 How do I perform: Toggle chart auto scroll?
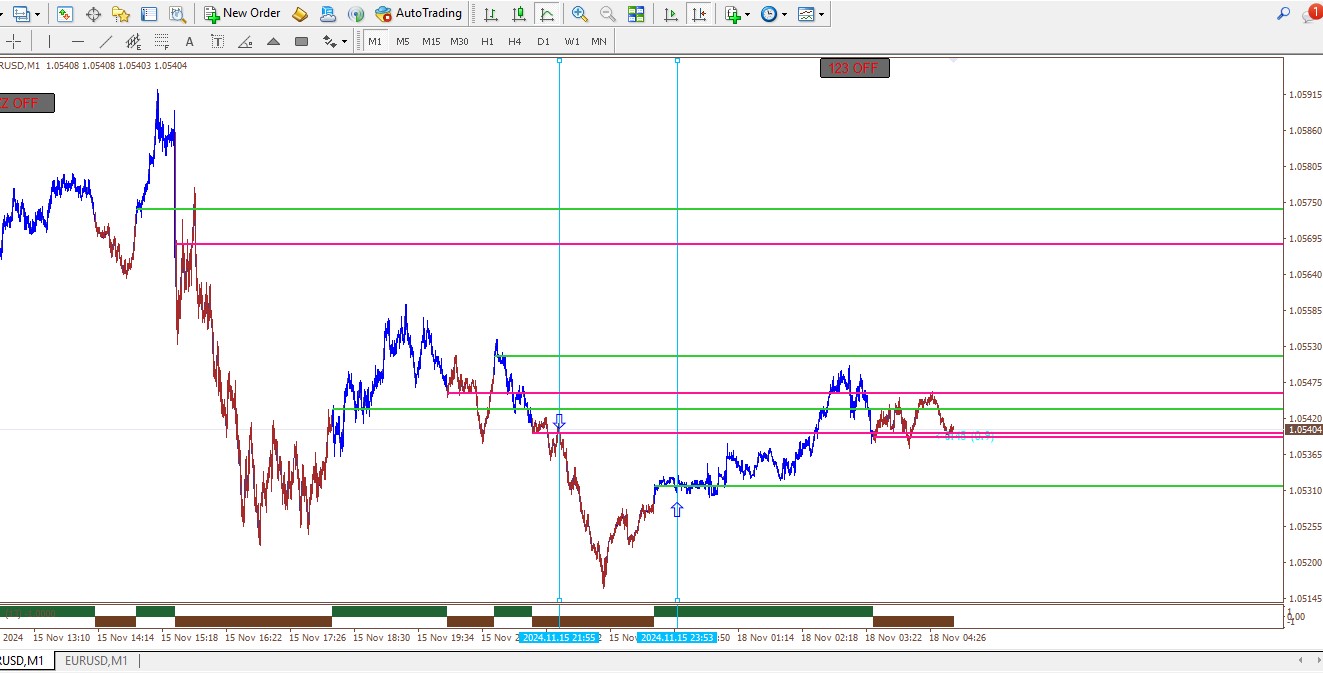(x=671, y=14)
